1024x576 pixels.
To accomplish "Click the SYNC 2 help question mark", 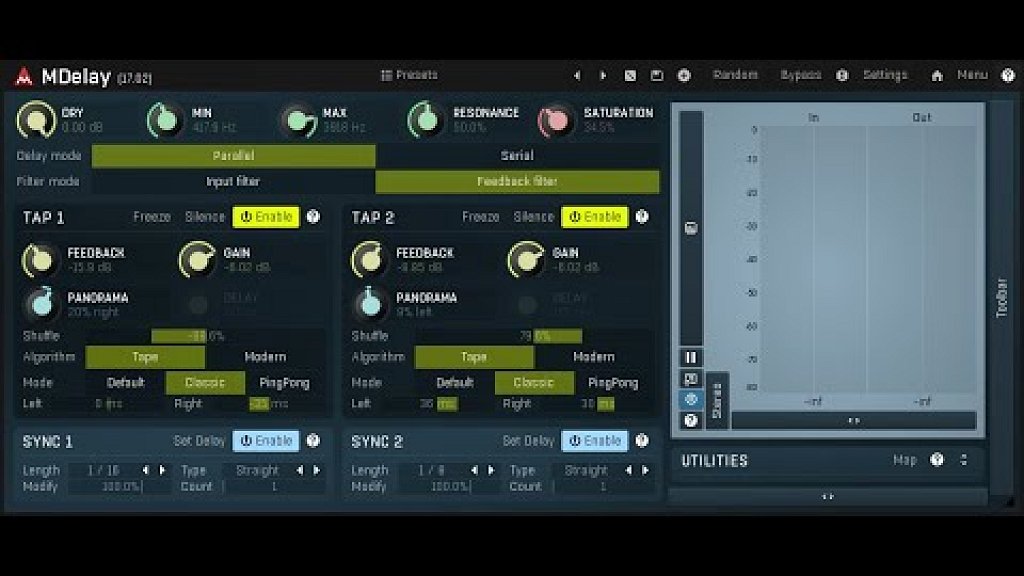I will (x=642, y=441).
